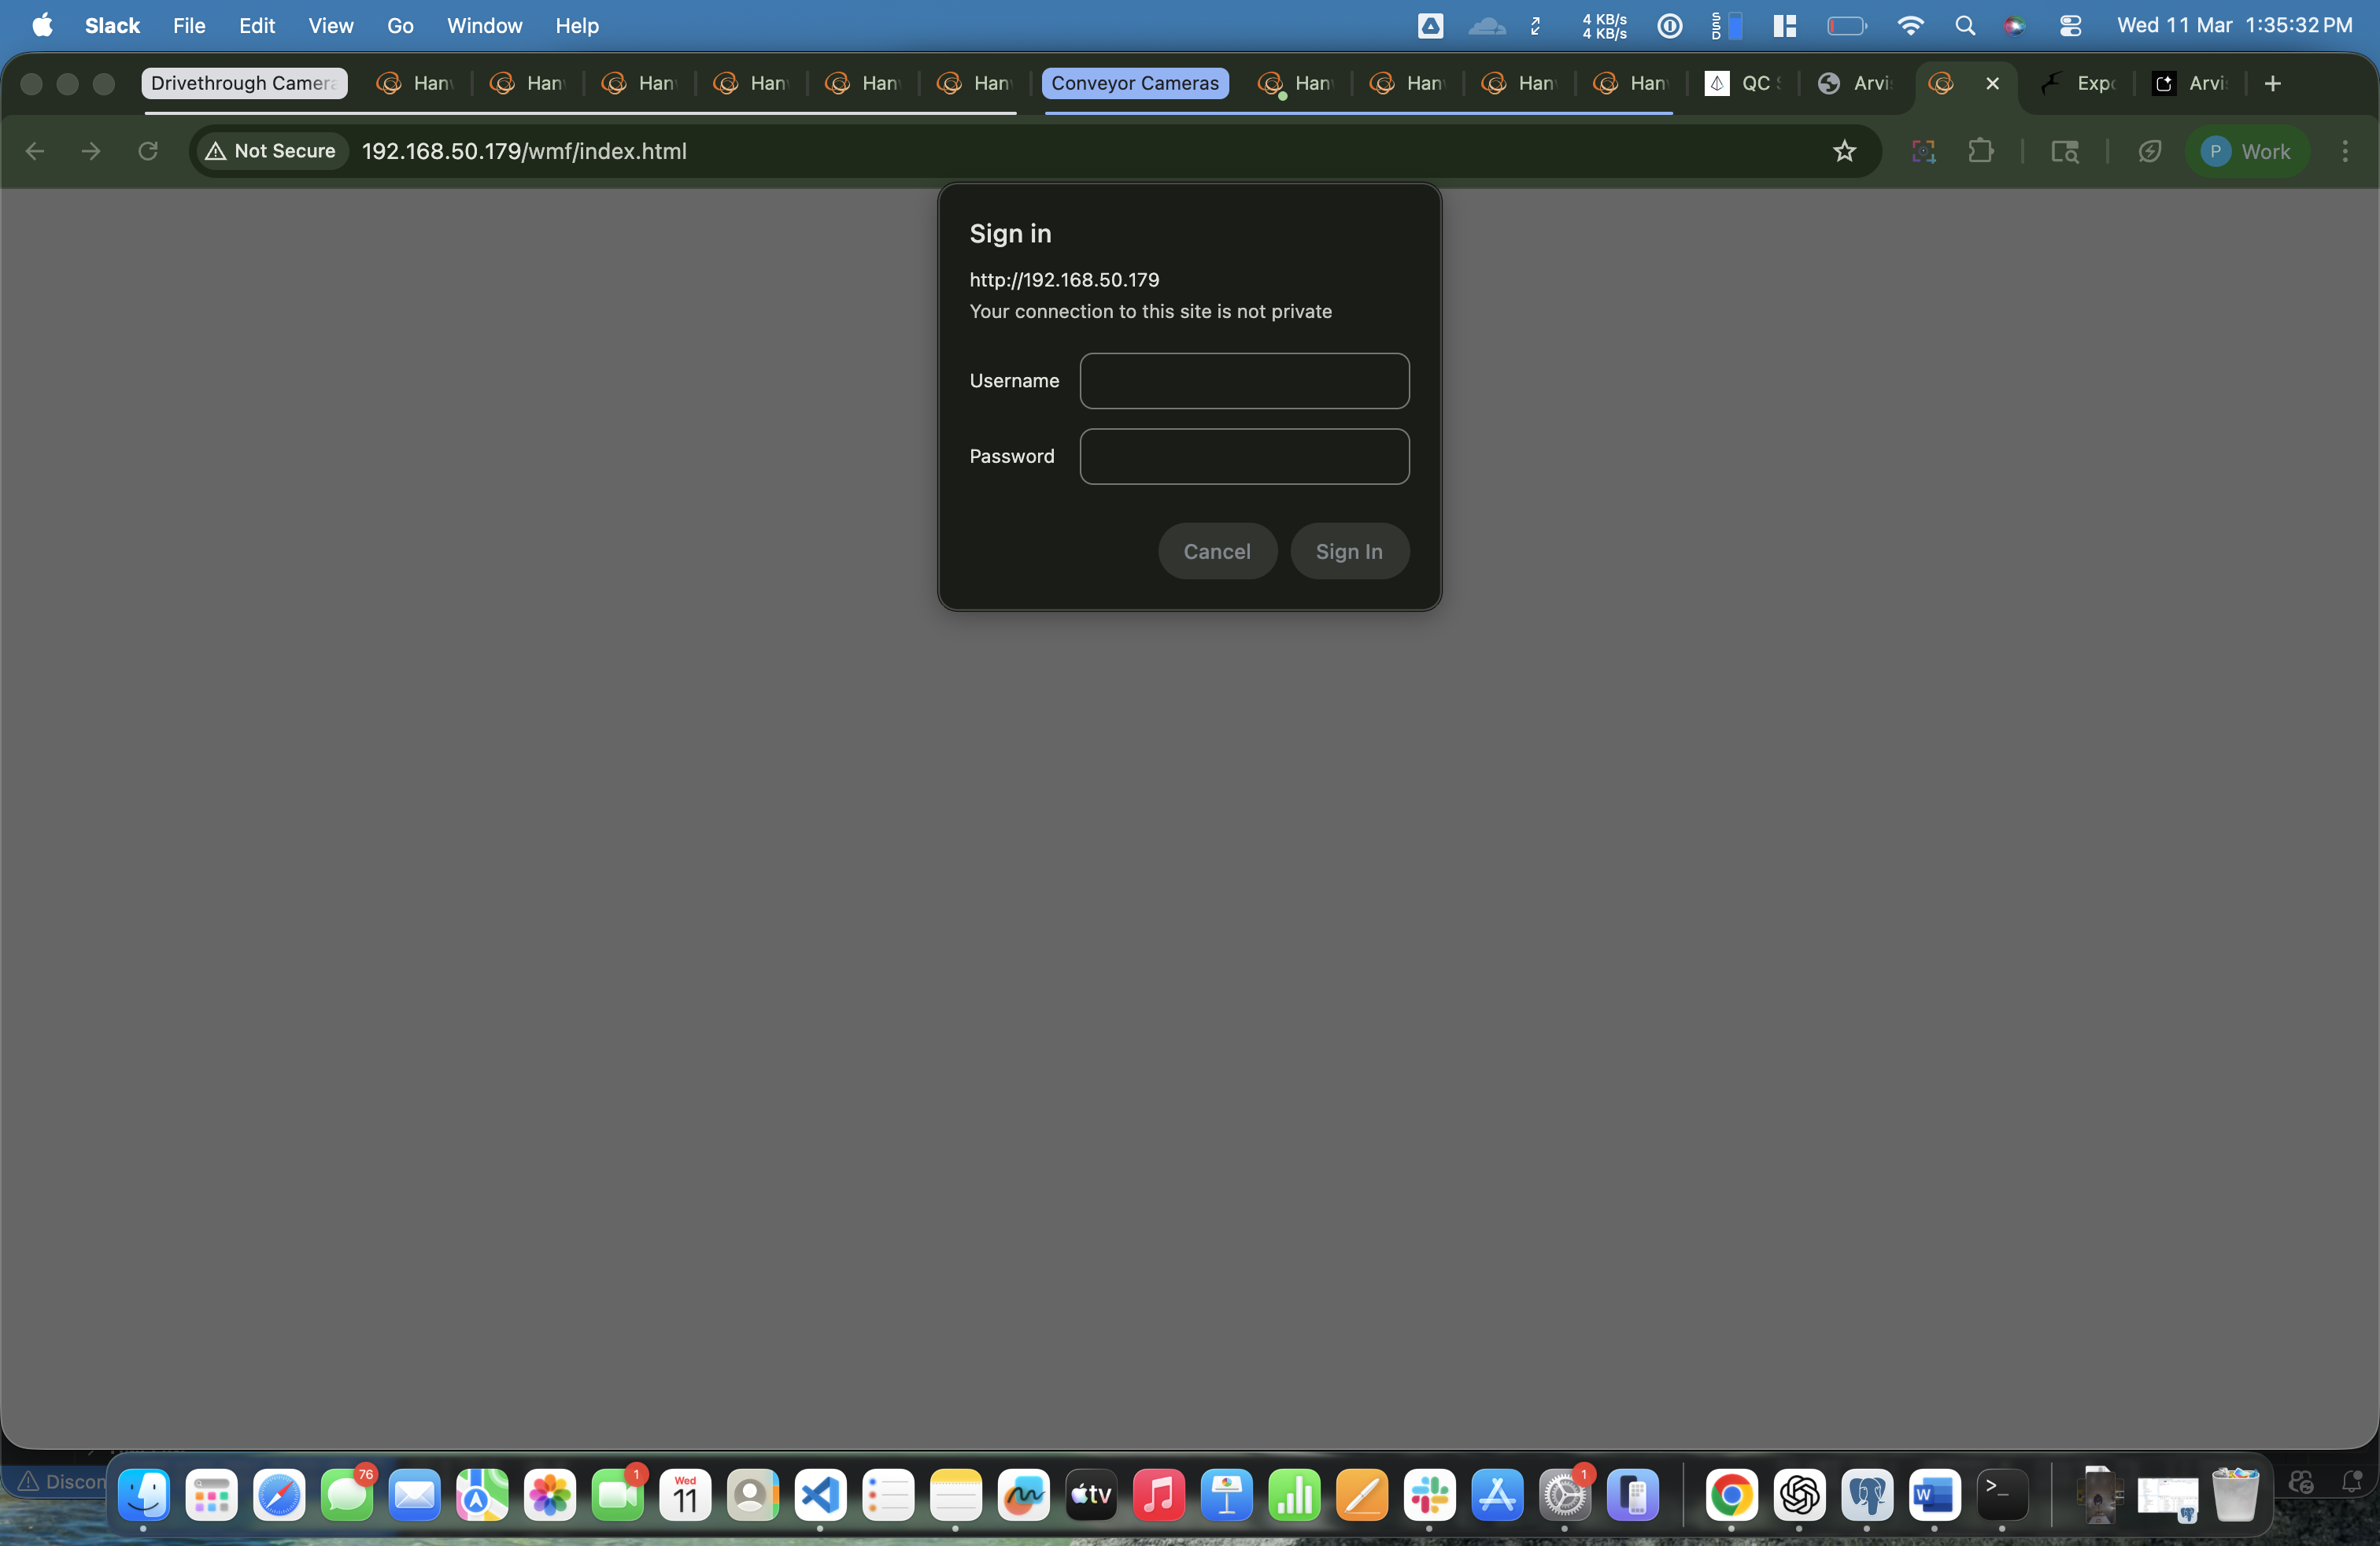Open ChatGPT from the Dock
This screenshot has width=2380, height=1546.
click(x=1800, y=1497)
